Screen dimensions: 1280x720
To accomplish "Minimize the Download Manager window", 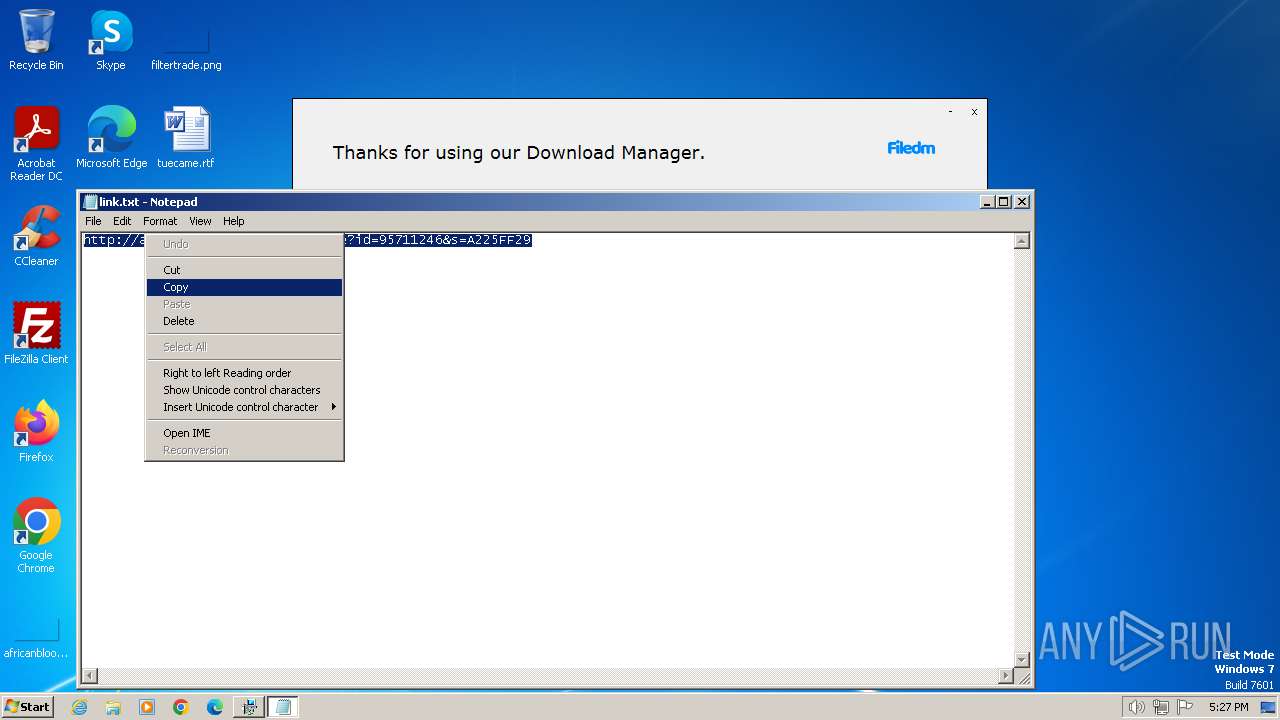I will pyautogui.click(x=950, y=112).
